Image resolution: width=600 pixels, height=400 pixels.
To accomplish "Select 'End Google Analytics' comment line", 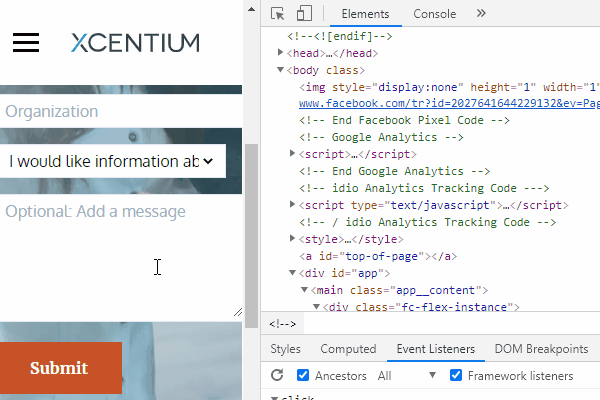I will click(x=395, y=171).
